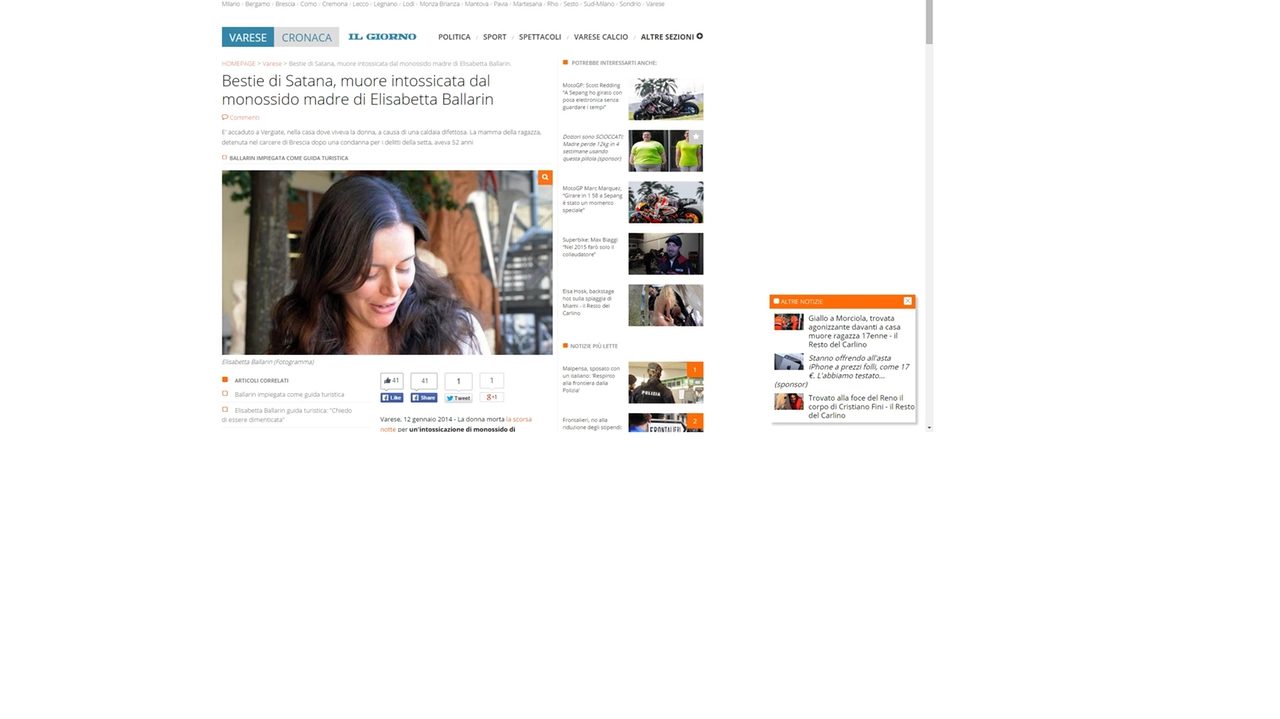The width and height of the screenshot is (1280, 719).
Task: Open the Sport section
Action: [494, 37]
